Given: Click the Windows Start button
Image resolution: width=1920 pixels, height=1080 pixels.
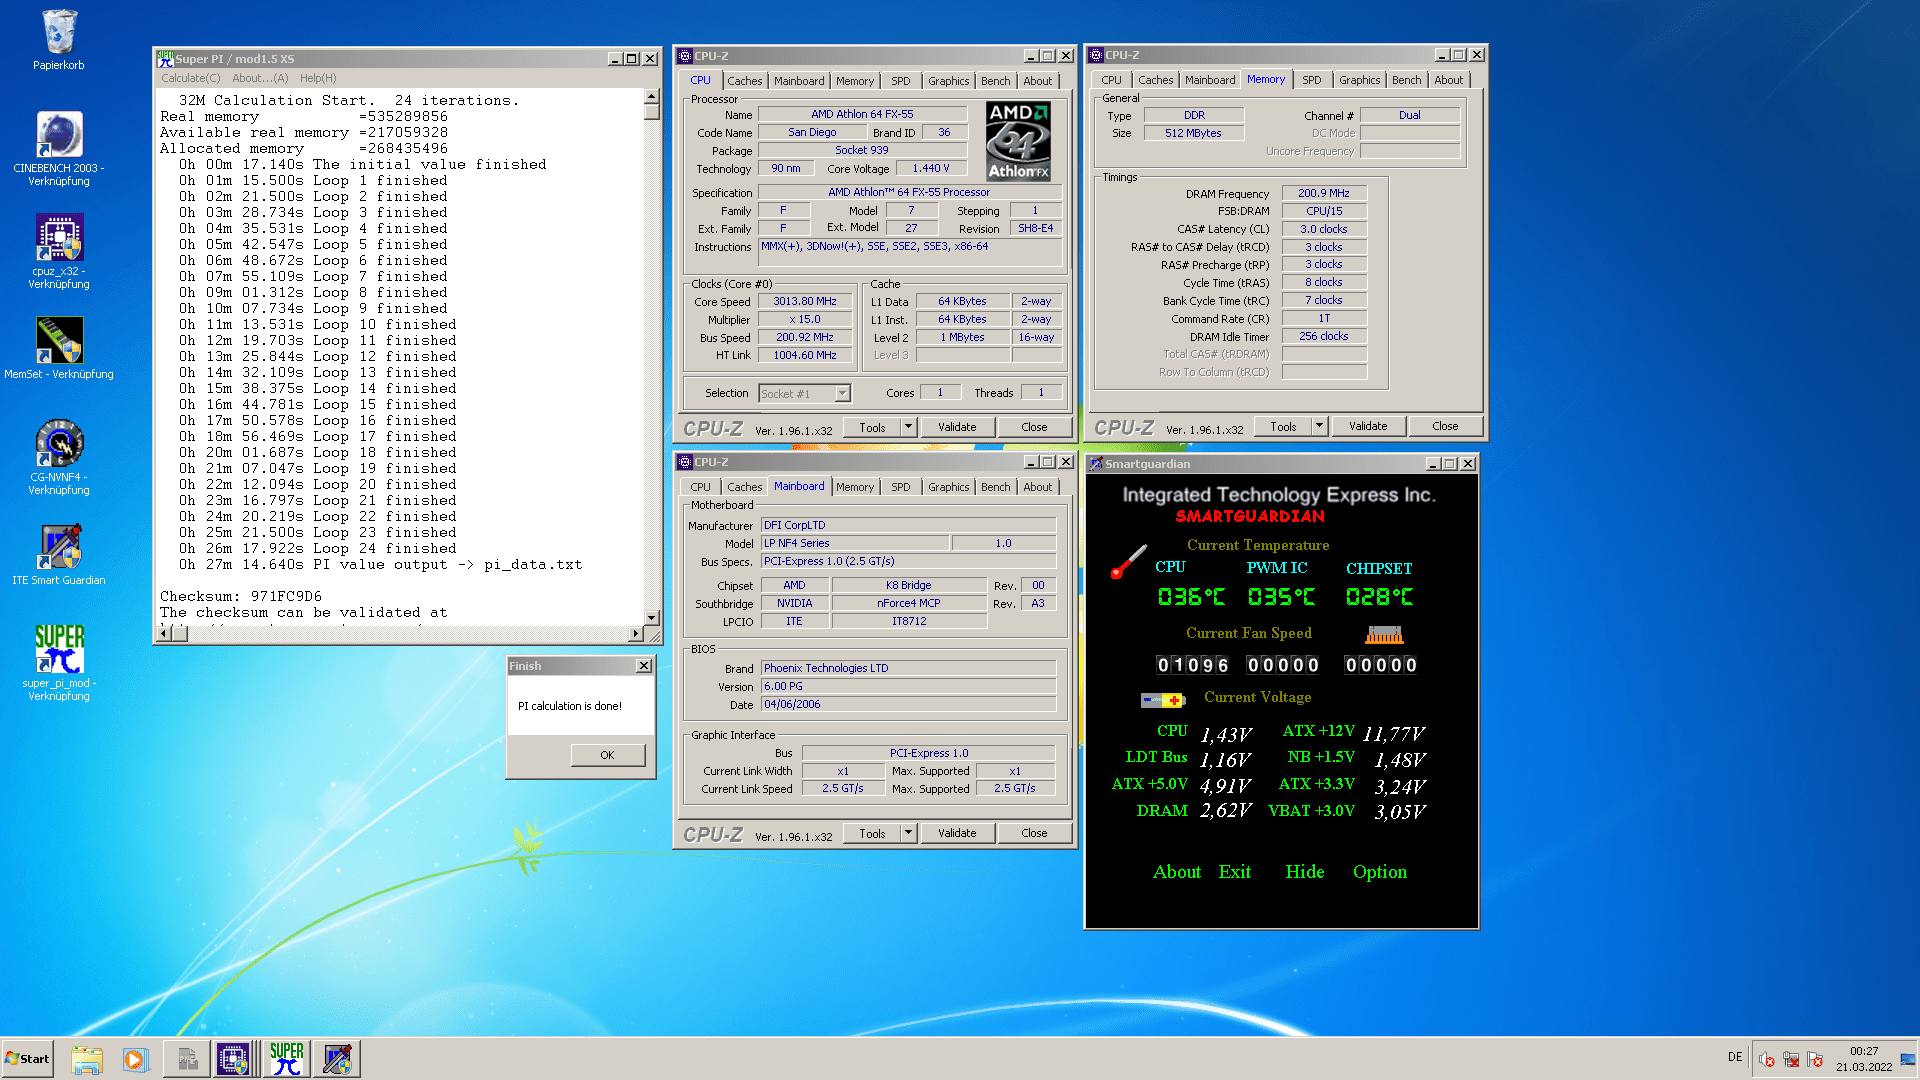Looking at the screenshot, I should coord(28,1059).
